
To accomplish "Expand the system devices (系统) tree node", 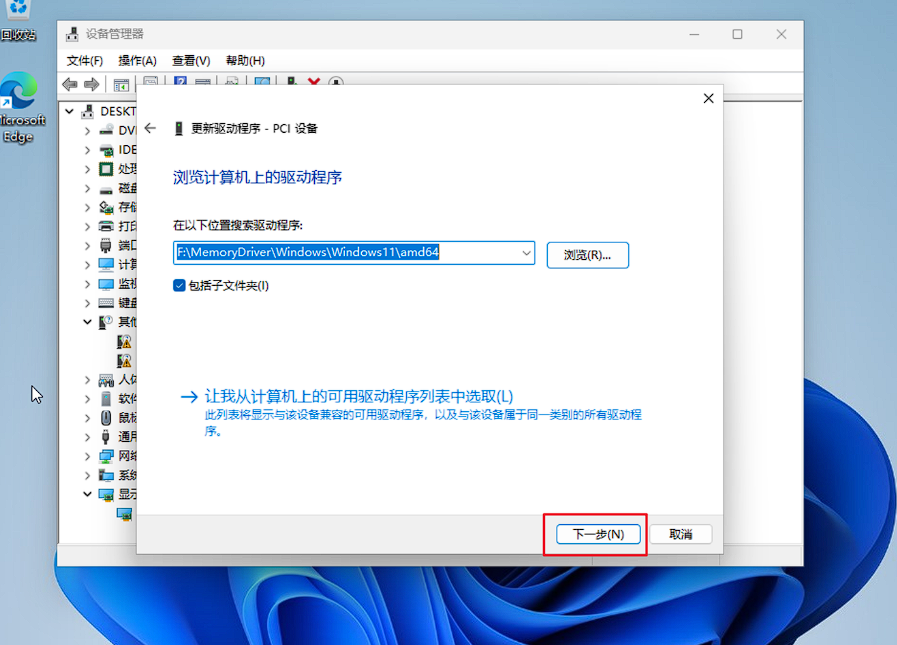I will coord(87,475).
